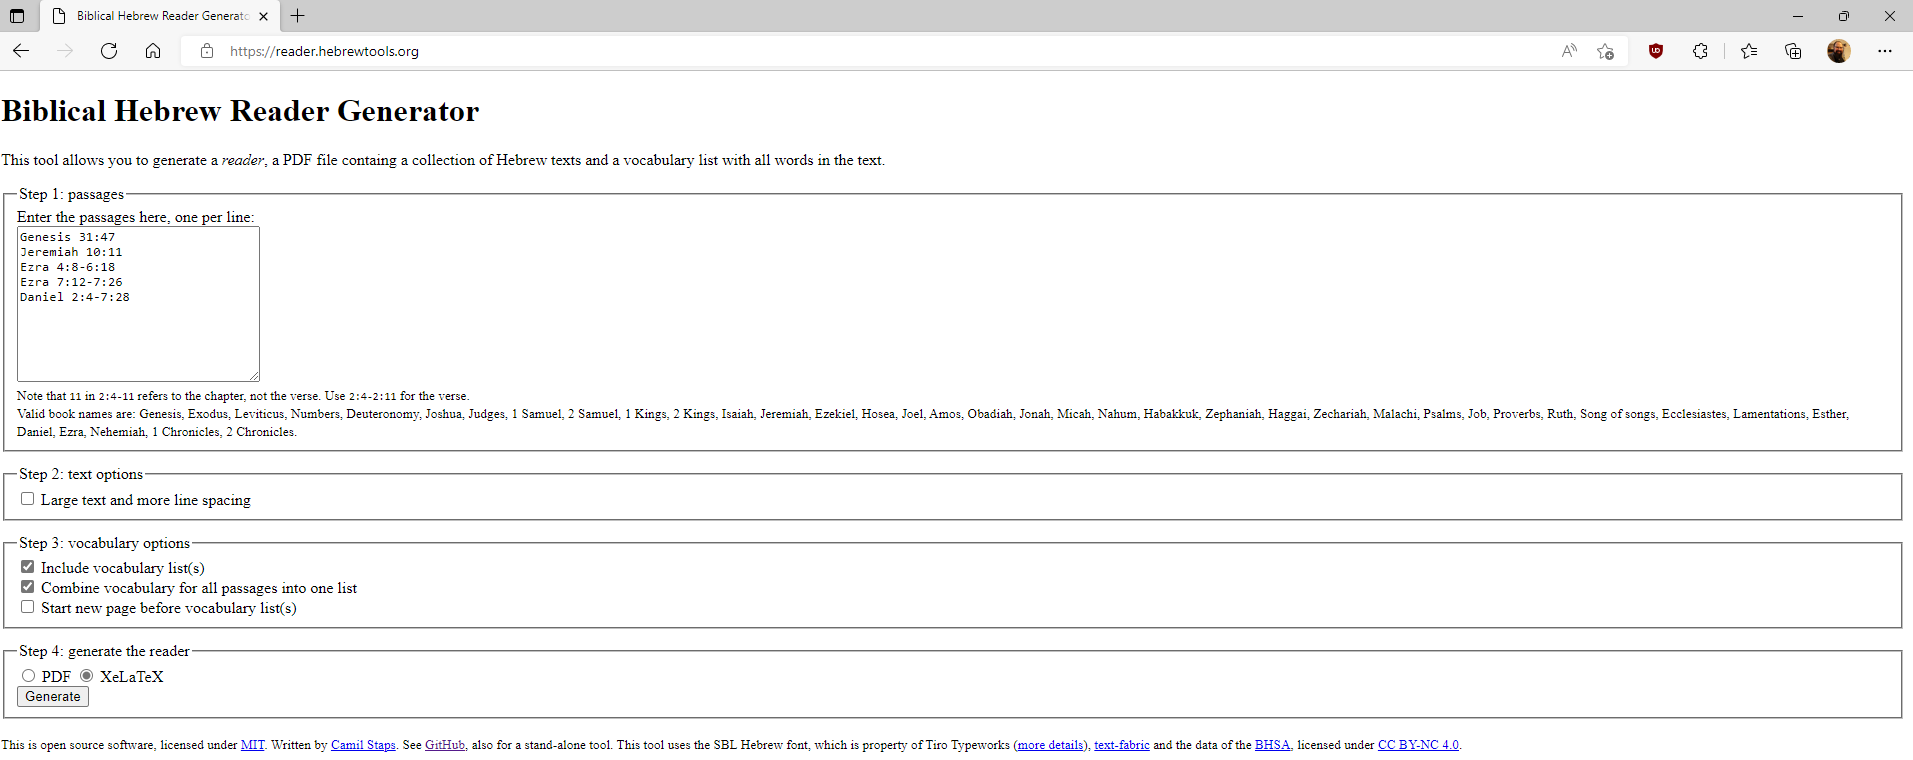This screenshot has width=1913, height=760.
Task: Click the browser Refresh icon
Action: tap(109, 51)
